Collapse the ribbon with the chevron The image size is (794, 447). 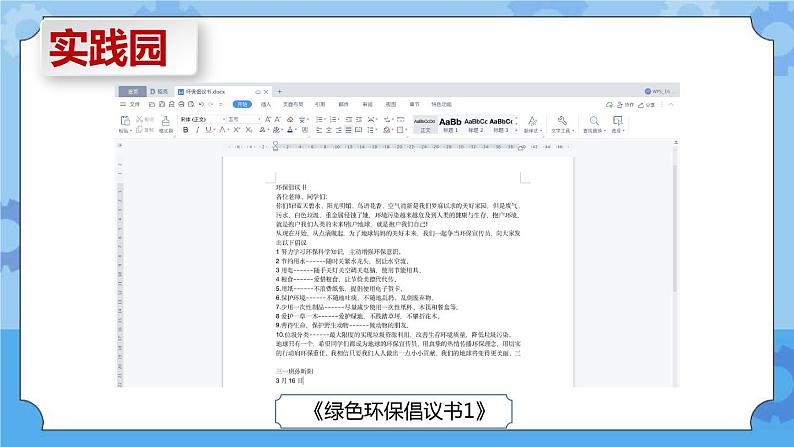671,104
